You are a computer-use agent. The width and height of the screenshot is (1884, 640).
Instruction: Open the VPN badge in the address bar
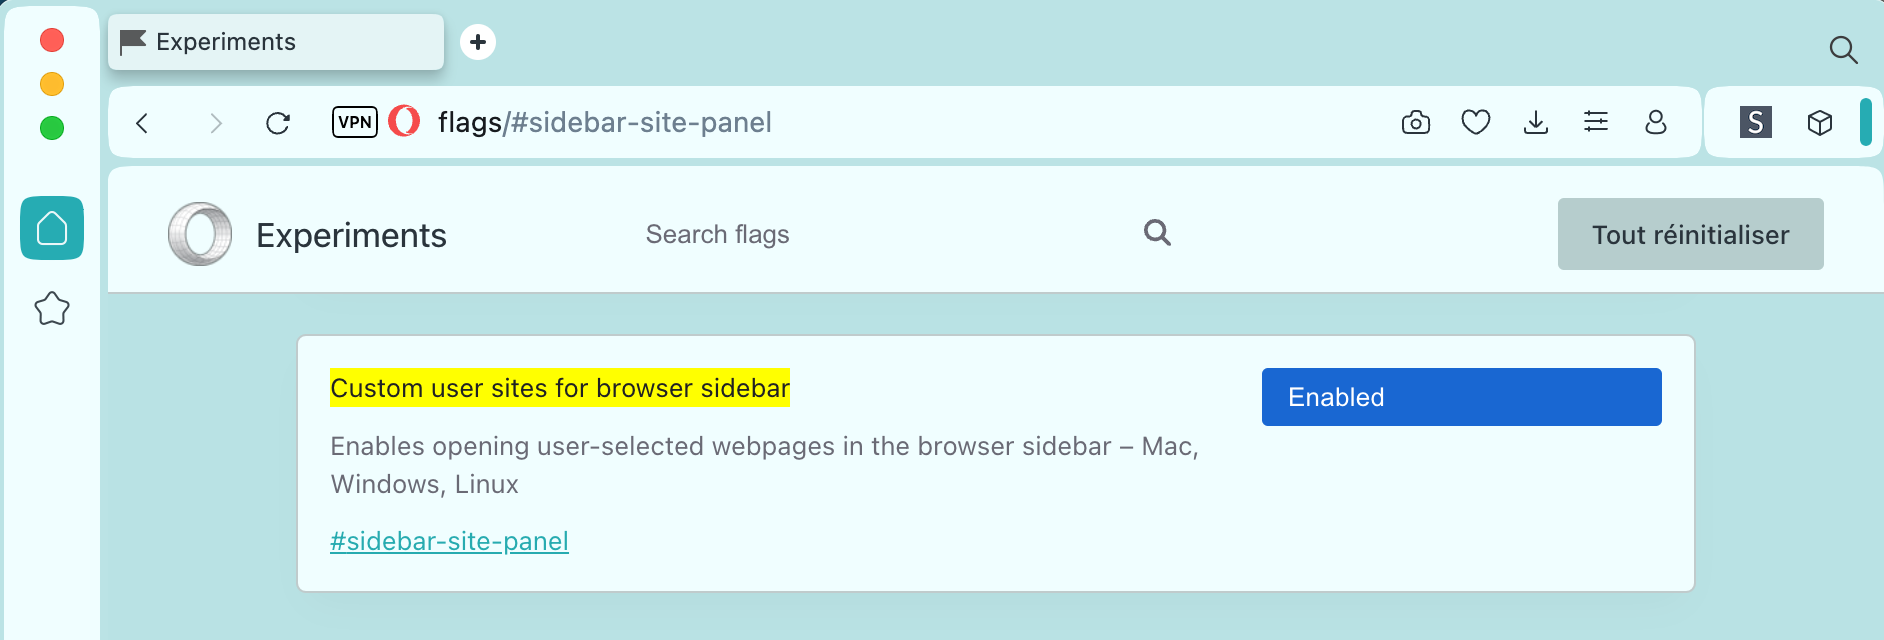coord(354,122)
